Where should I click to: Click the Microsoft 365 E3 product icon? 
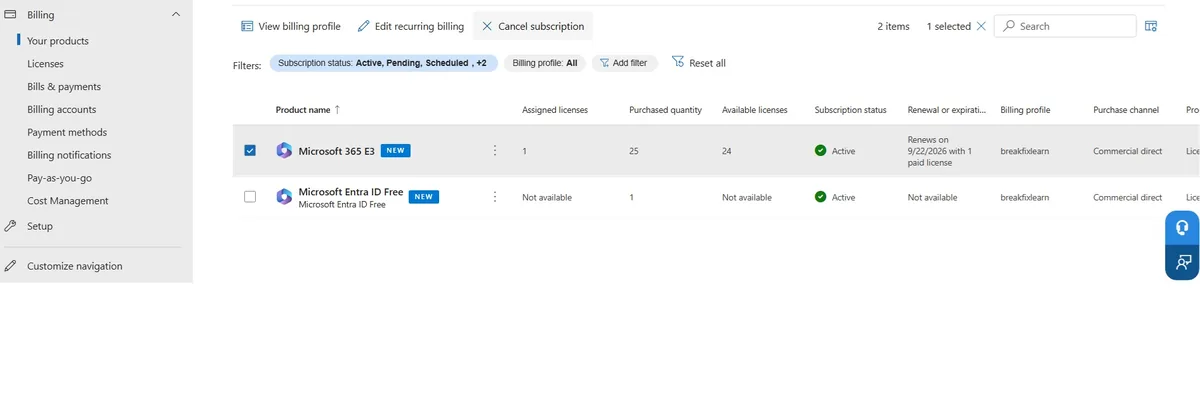[x=284, y=151]
